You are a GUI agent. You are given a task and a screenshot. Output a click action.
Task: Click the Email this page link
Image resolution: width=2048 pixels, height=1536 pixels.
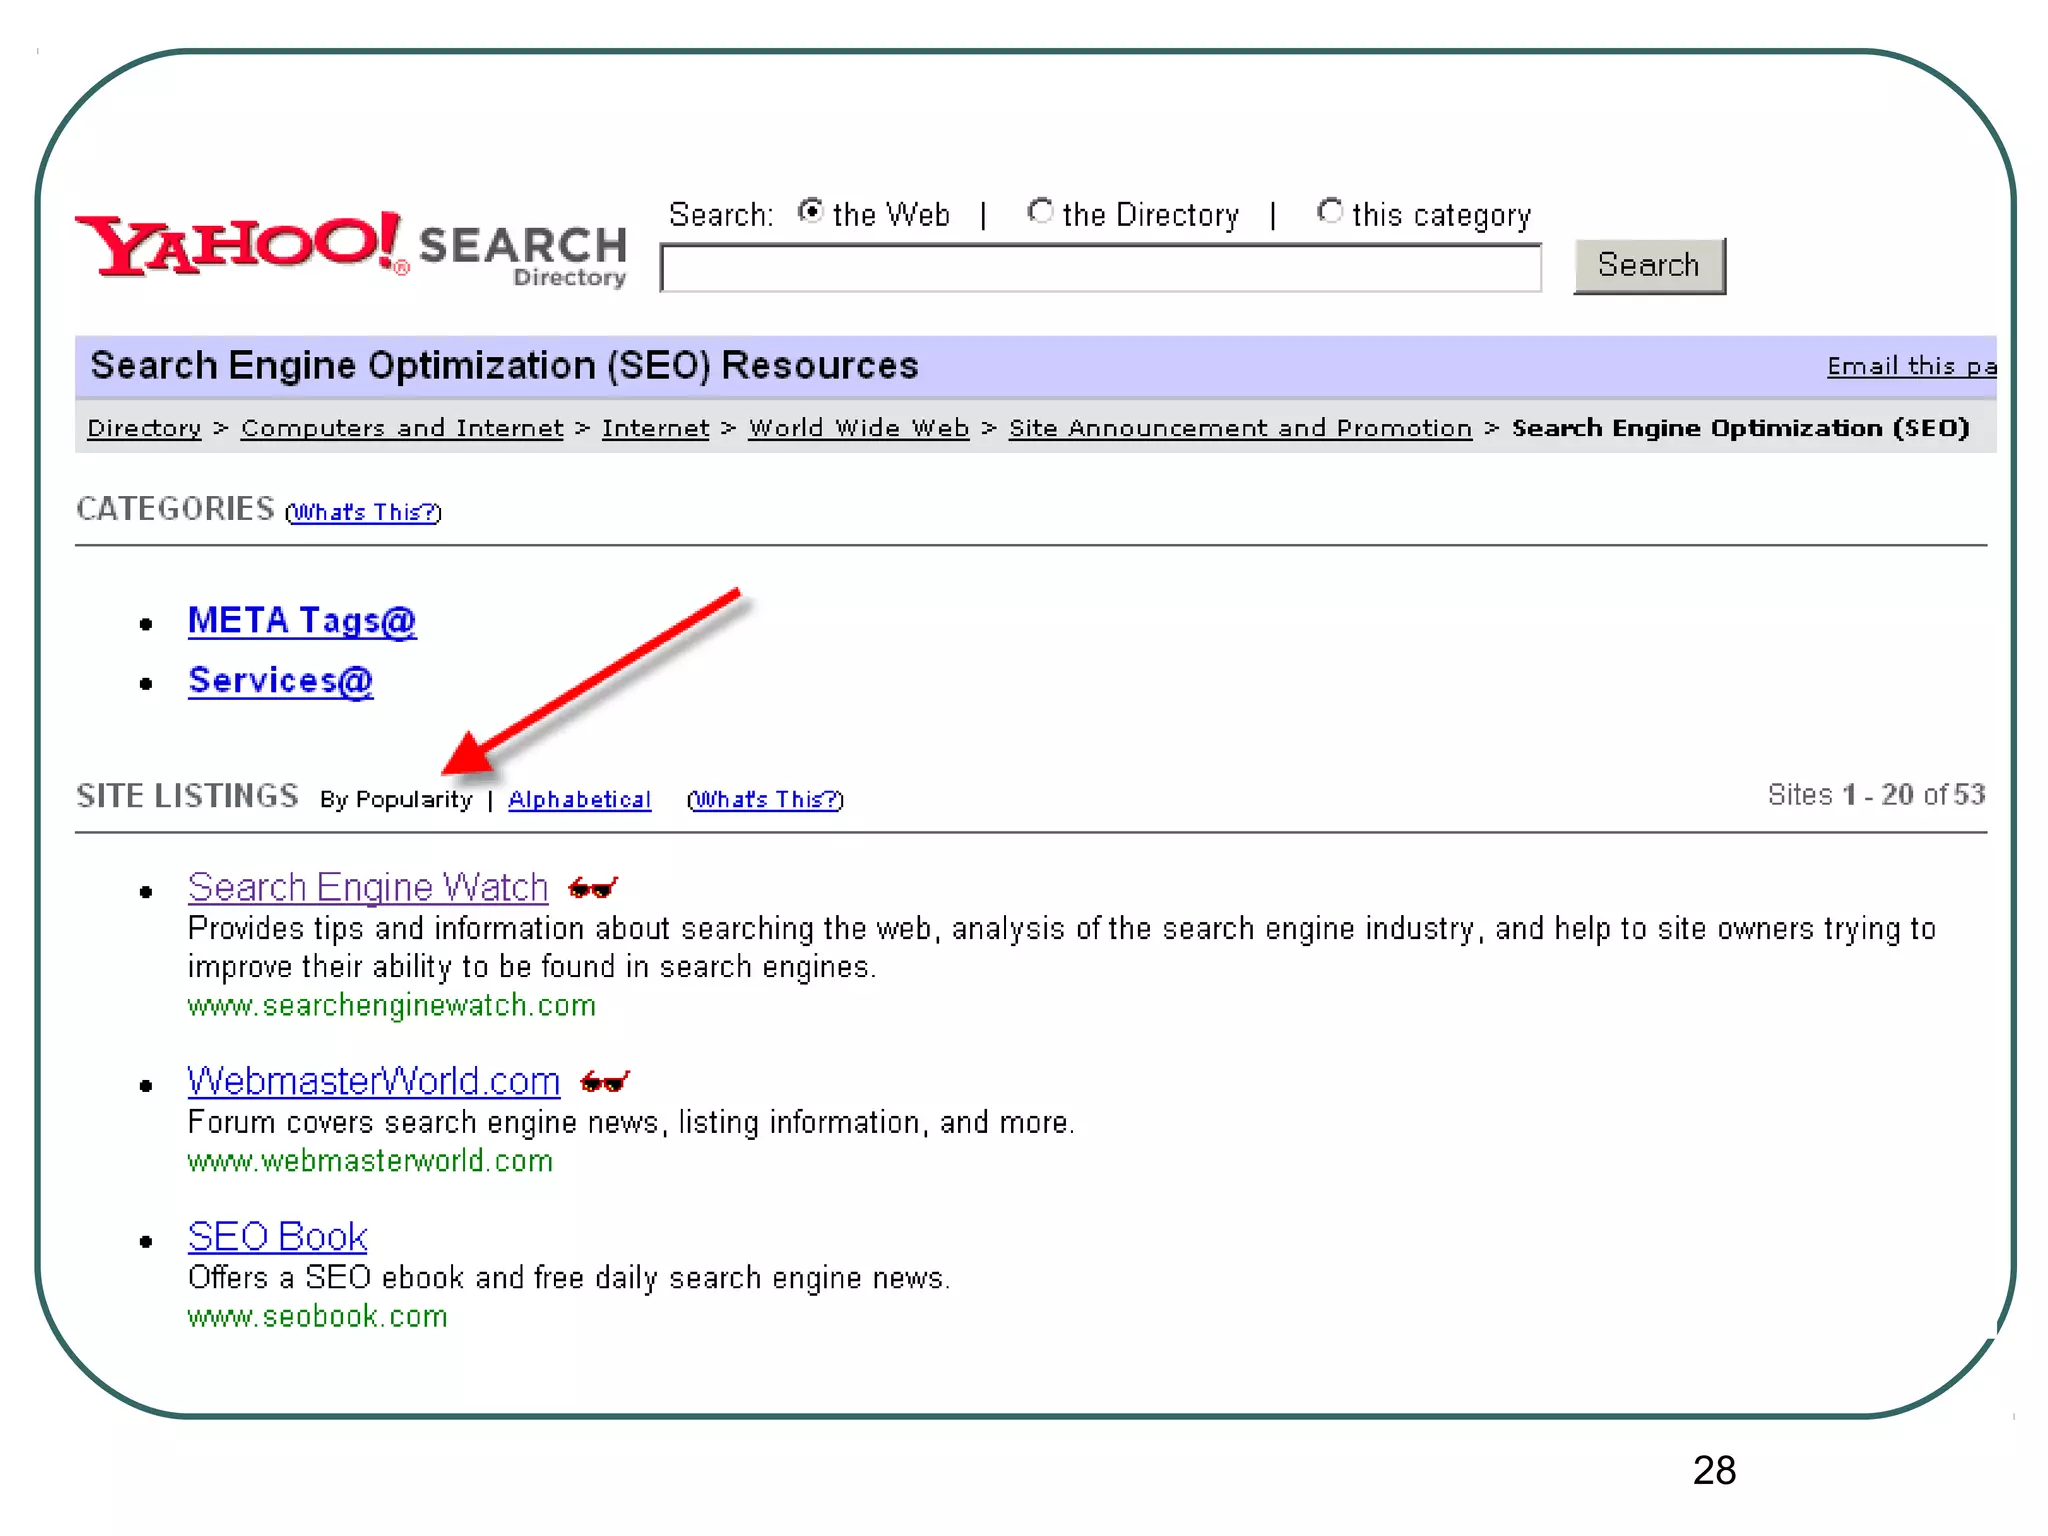[1910, 366]
